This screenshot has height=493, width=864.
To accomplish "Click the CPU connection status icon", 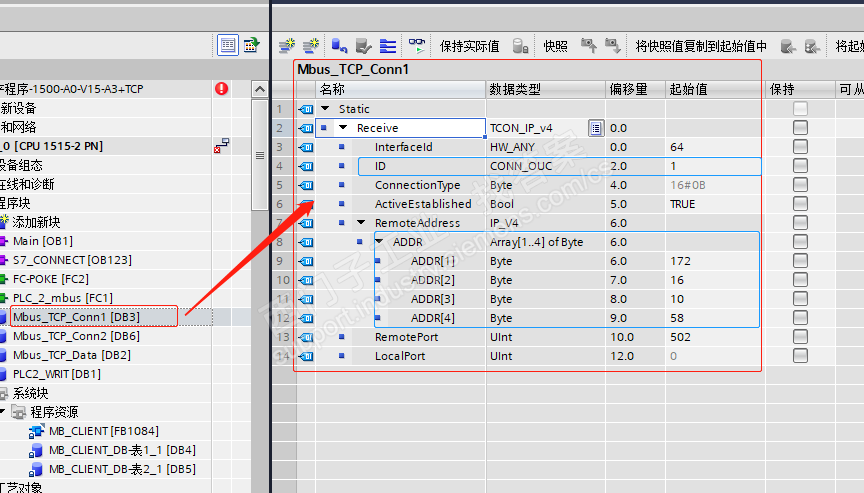I will (222, 146).
